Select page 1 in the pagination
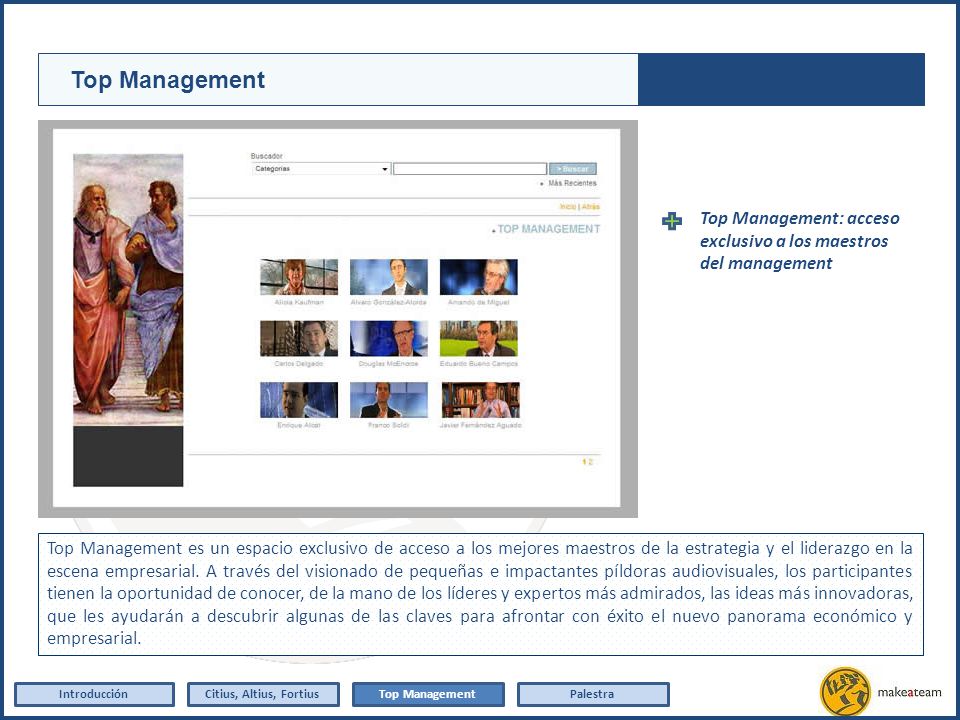The width and height of the screenshot is (960, 720). [x=585, y=462]
